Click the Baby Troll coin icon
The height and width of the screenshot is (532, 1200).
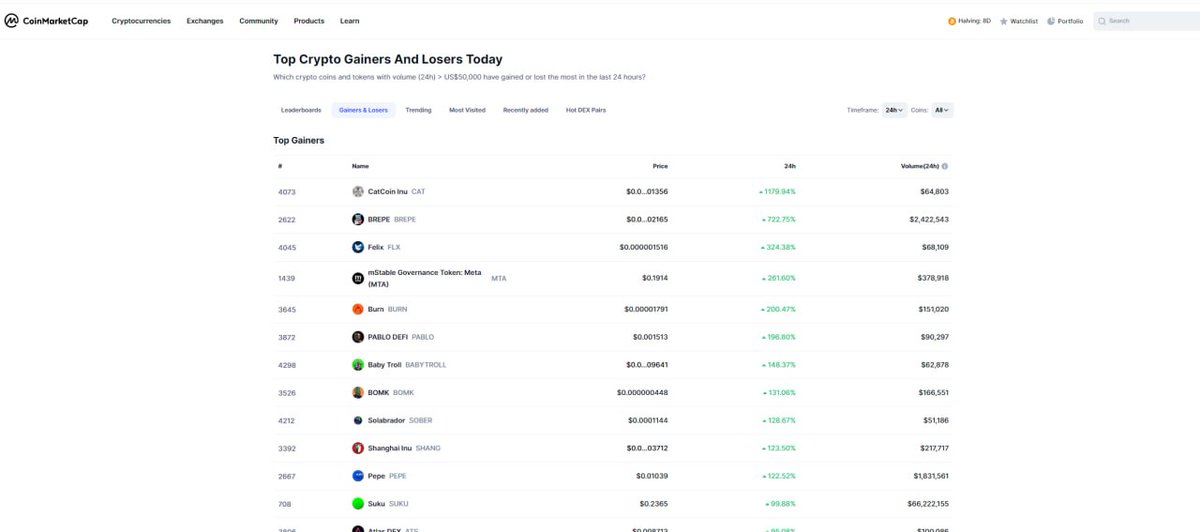click(x=358, y=365)
